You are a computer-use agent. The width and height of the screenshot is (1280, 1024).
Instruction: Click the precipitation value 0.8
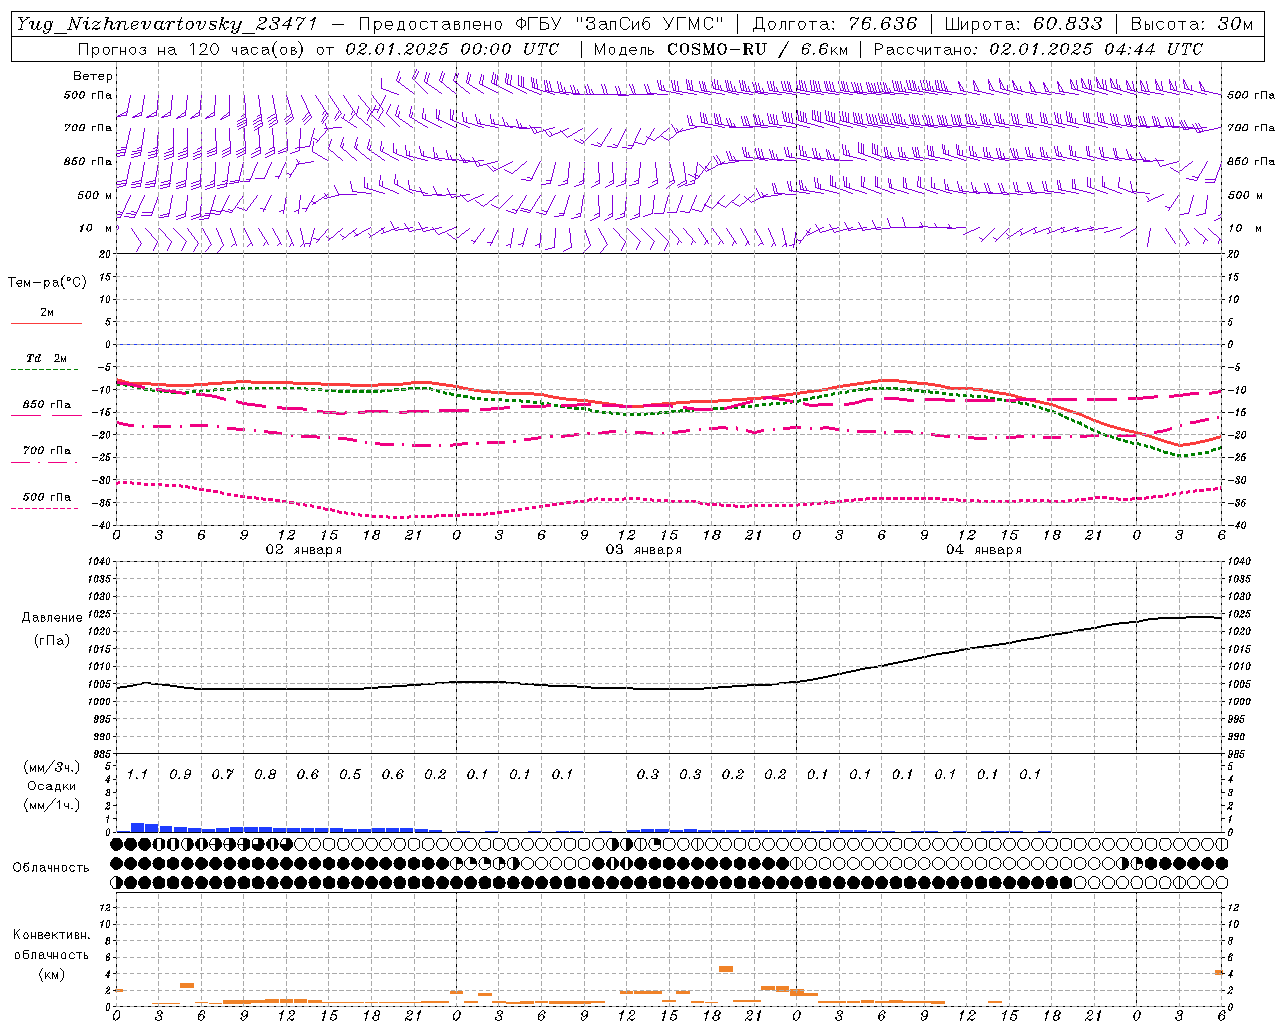[265, 774]
